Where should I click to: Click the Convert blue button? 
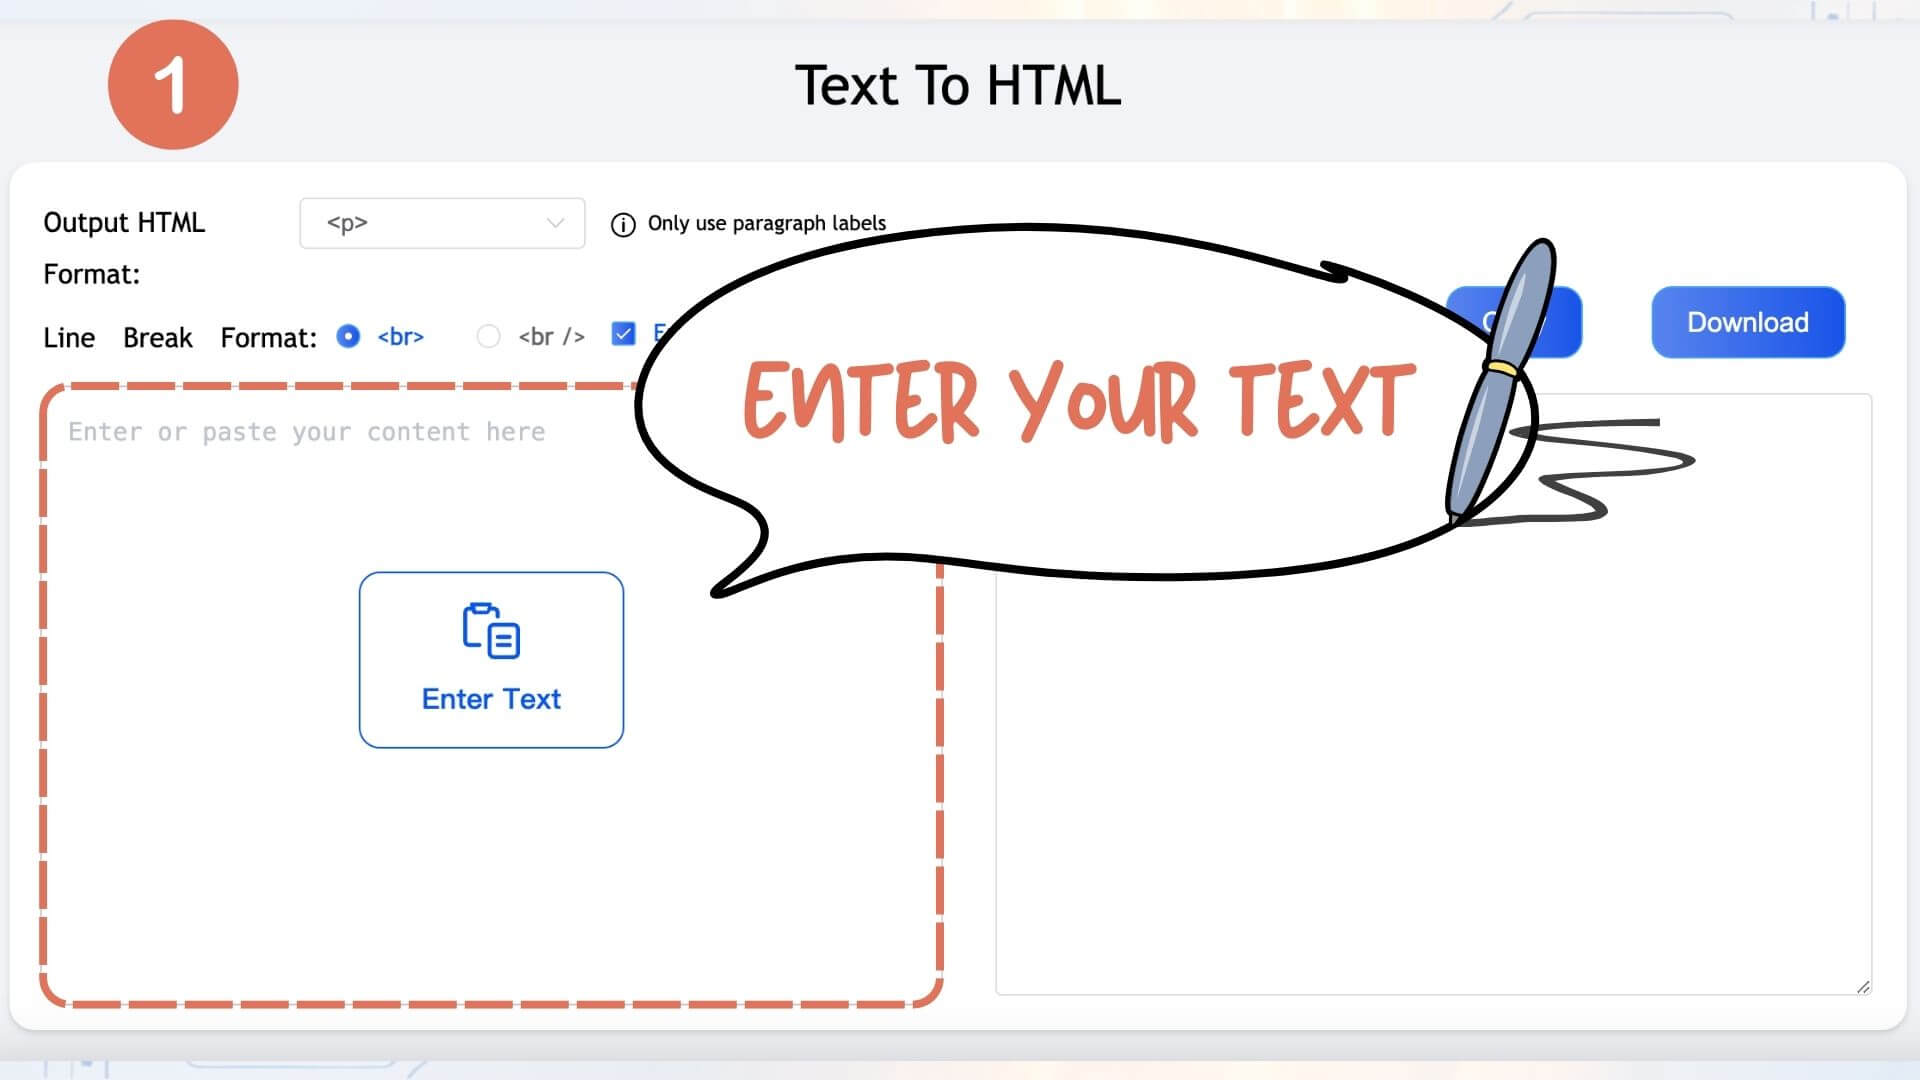(x=1513, y=320)
